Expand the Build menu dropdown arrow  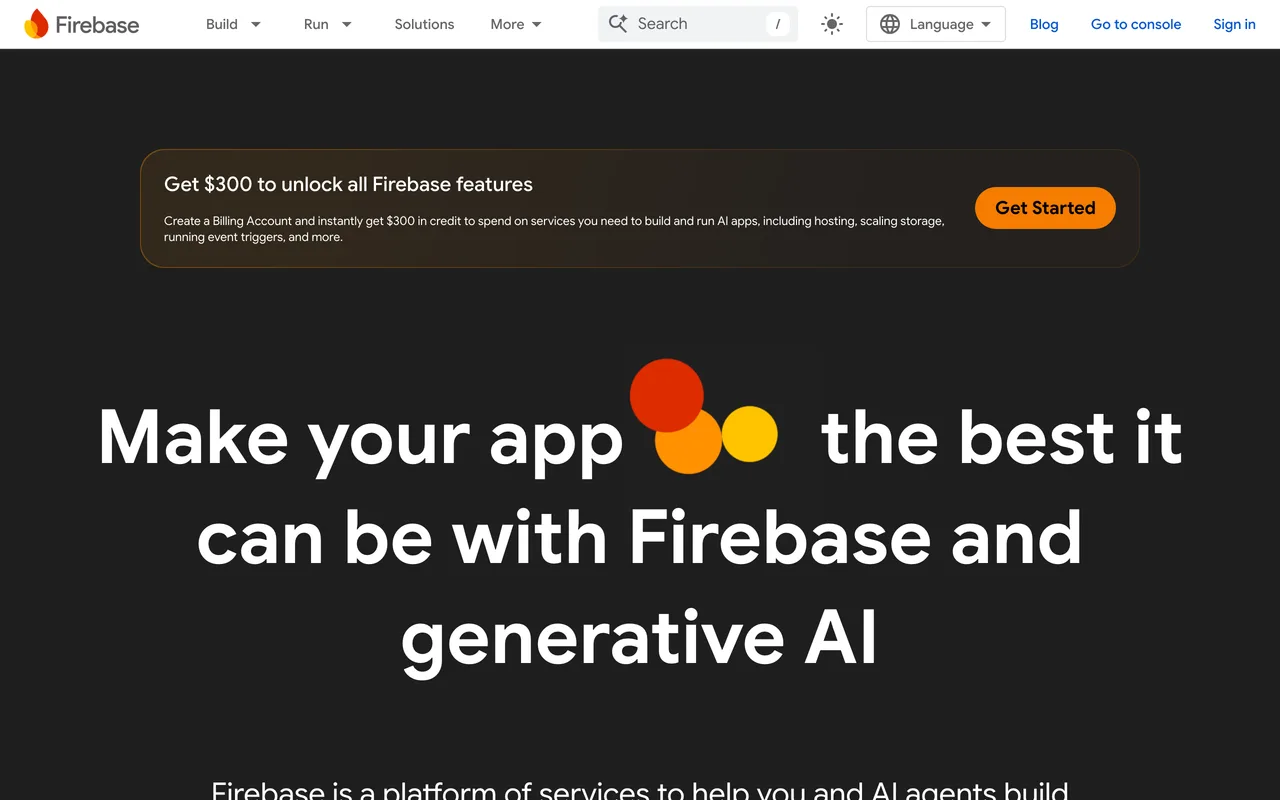256,24
